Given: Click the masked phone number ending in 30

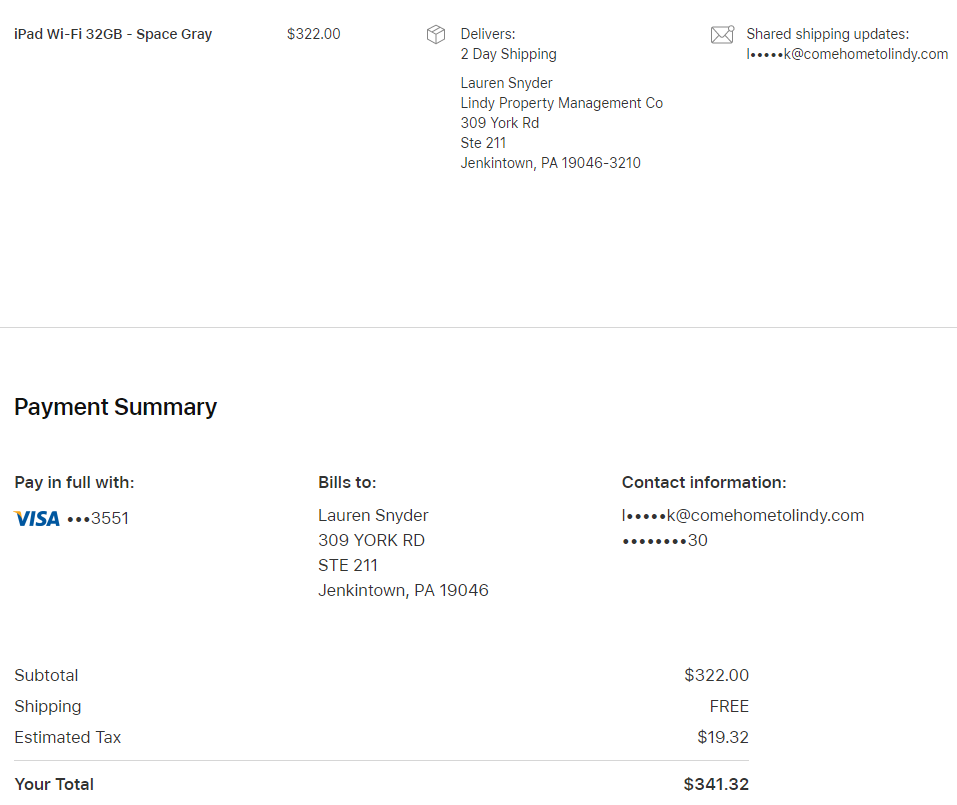Looking at the screenshot, I should 664,540.
